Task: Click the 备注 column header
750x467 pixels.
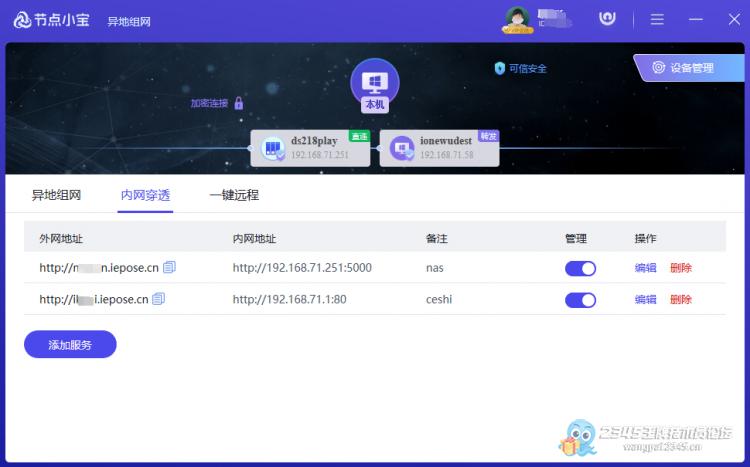Action: click(x=437, y=238)
